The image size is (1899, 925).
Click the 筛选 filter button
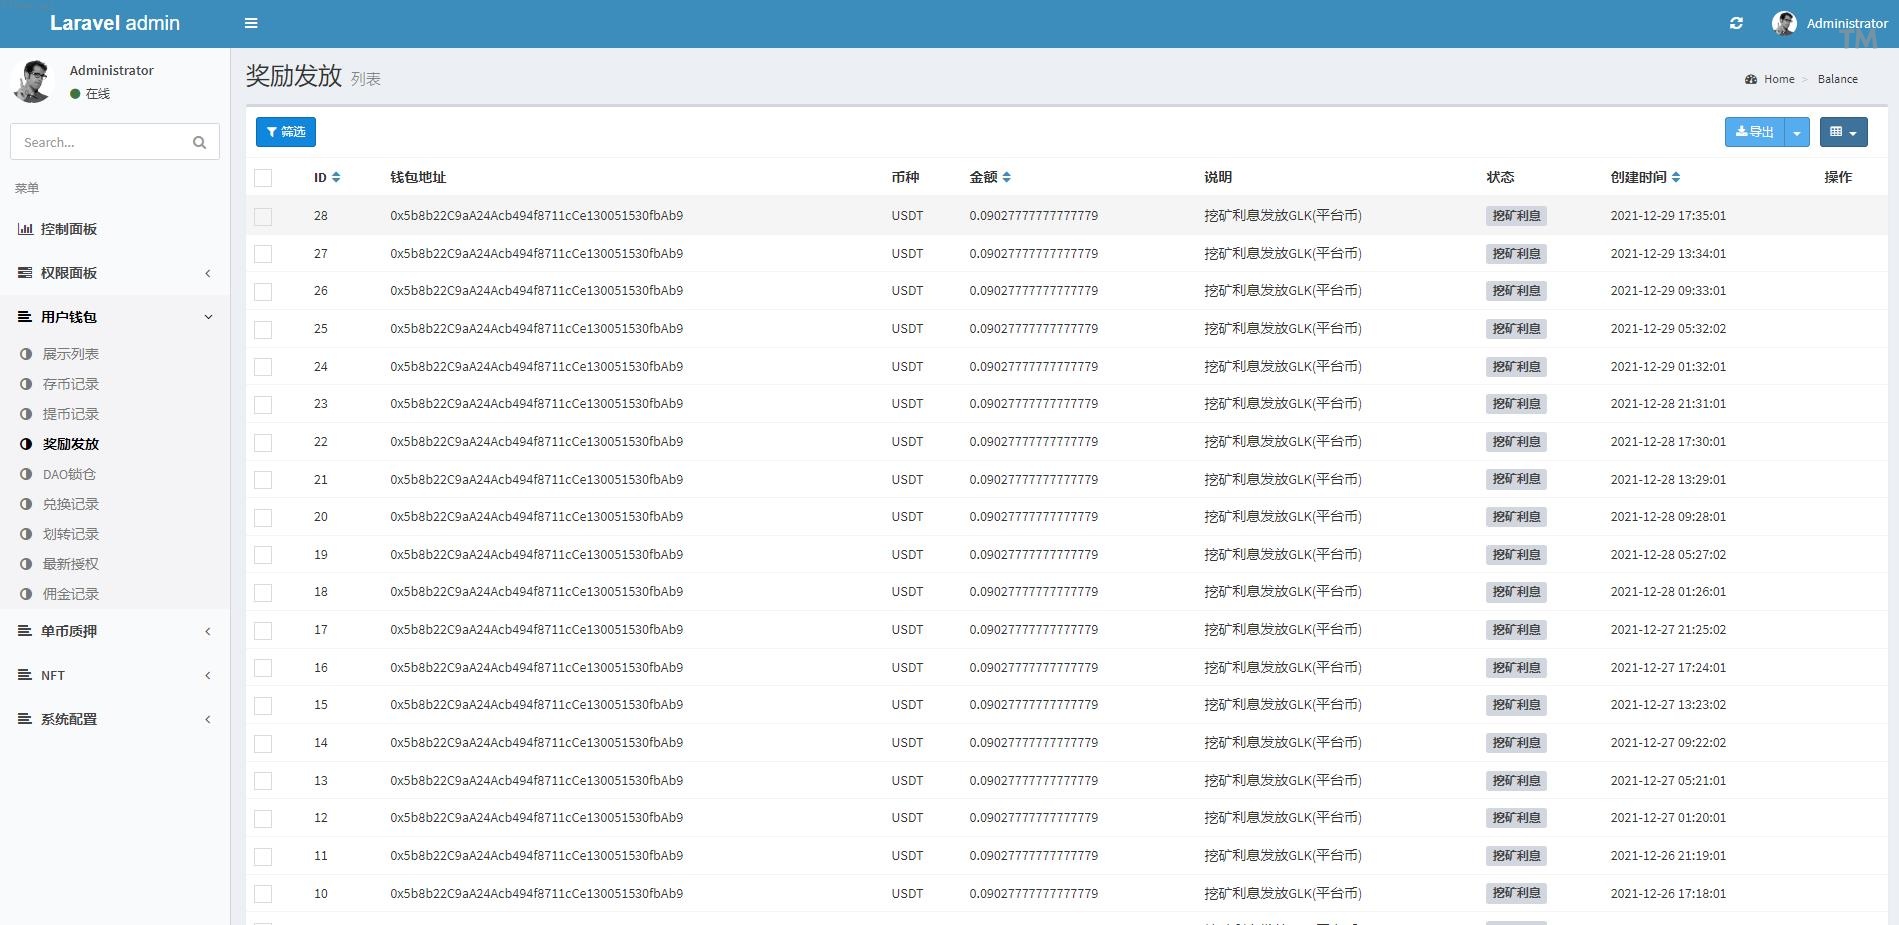point(286,132)
